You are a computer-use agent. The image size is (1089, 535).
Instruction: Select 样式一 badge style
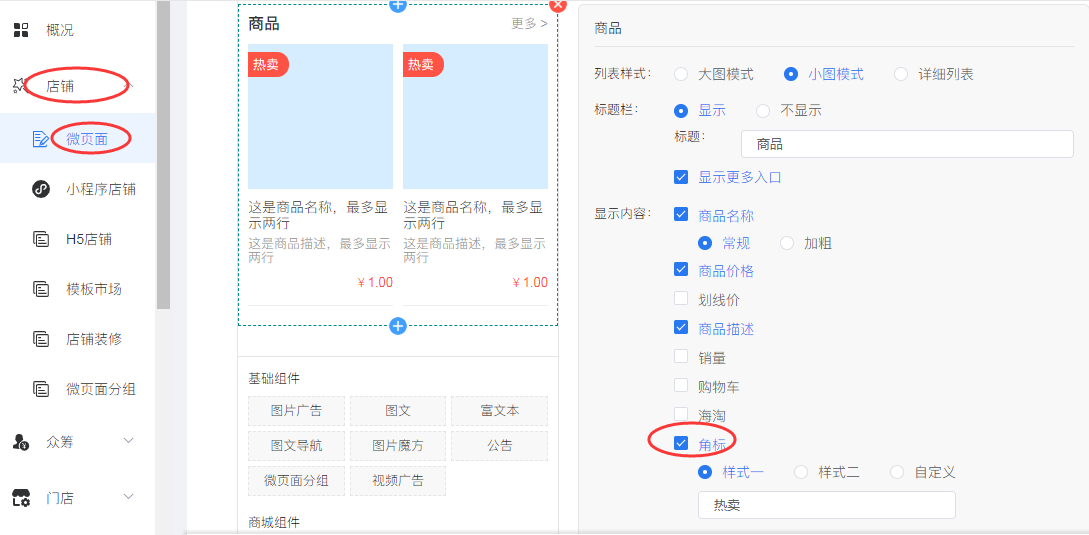click(x=706, y=472)
